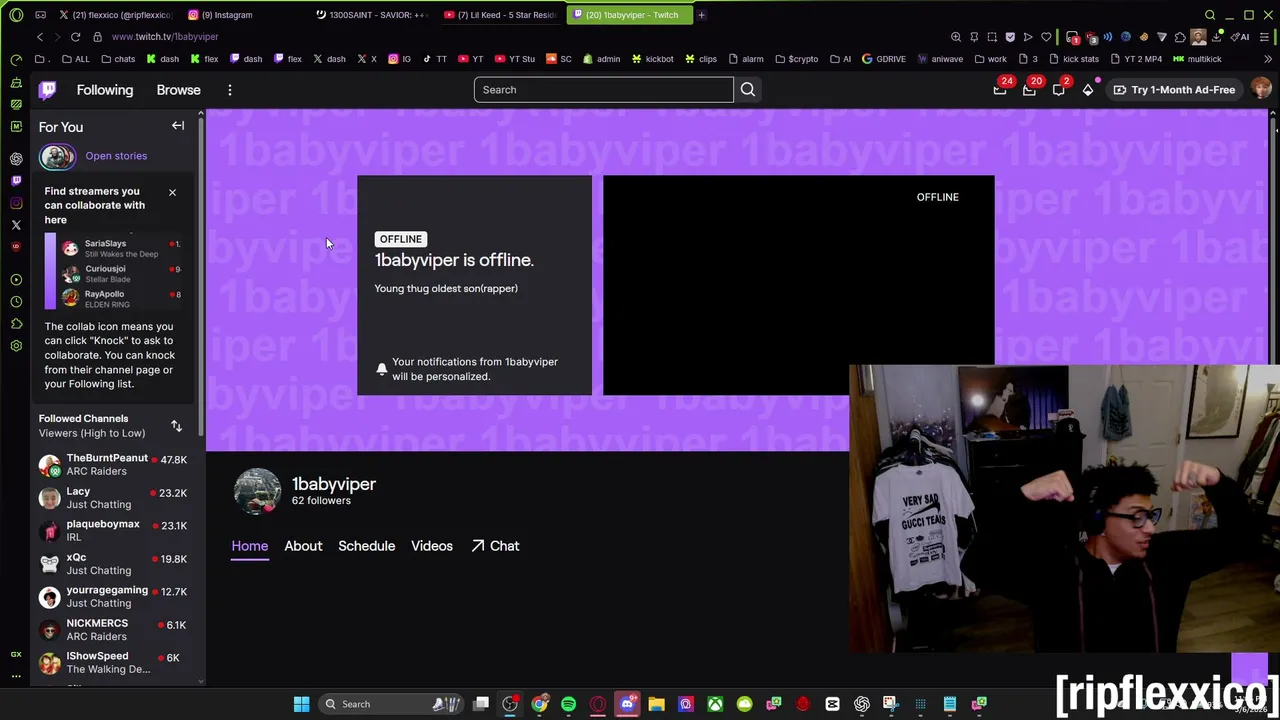
Task: Open the work bookmark folder
Action: point(990,59)
